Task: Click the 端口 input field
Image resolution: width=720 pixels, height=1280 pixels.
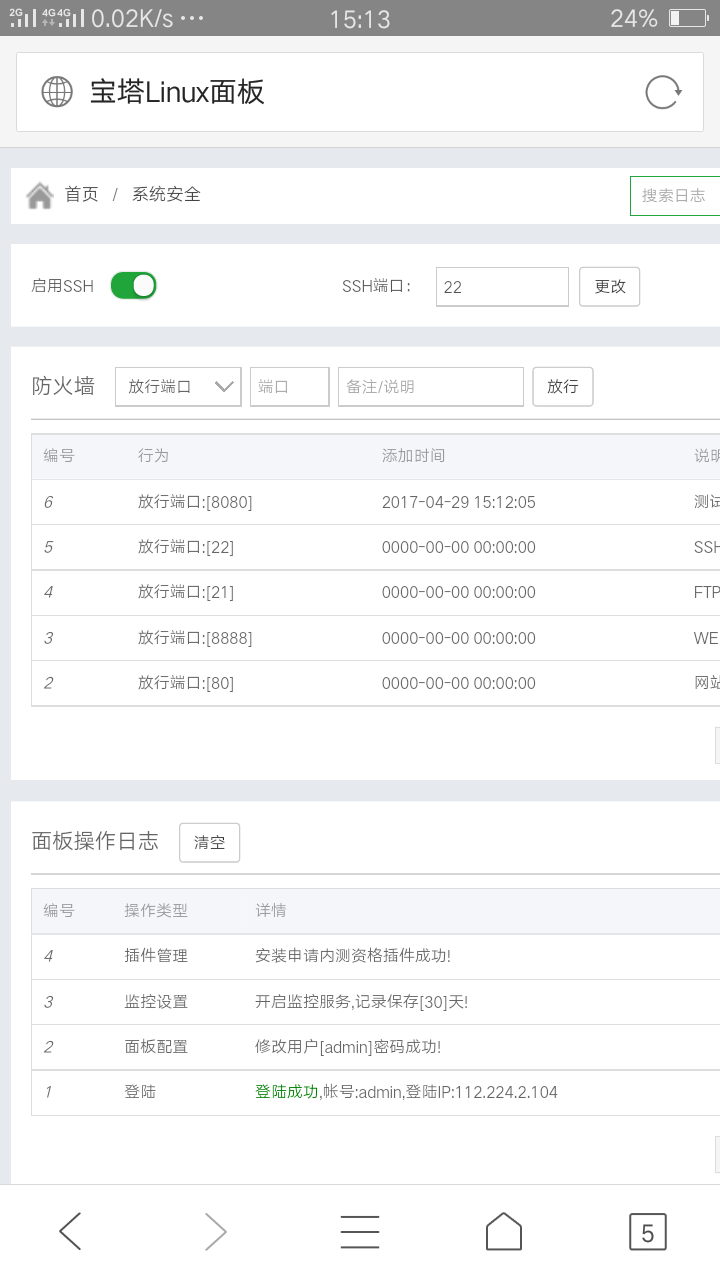Action: 290,387
